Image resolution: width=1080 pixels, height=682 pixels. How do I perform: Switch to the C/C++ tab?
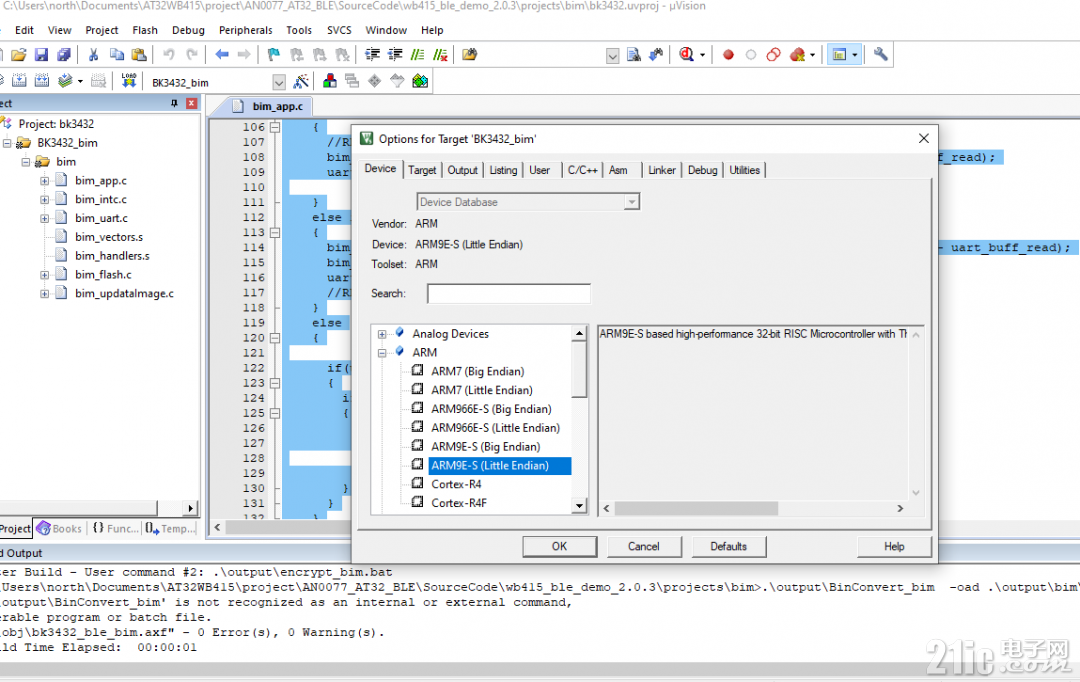pyautogui.click(x=582, y=170)
